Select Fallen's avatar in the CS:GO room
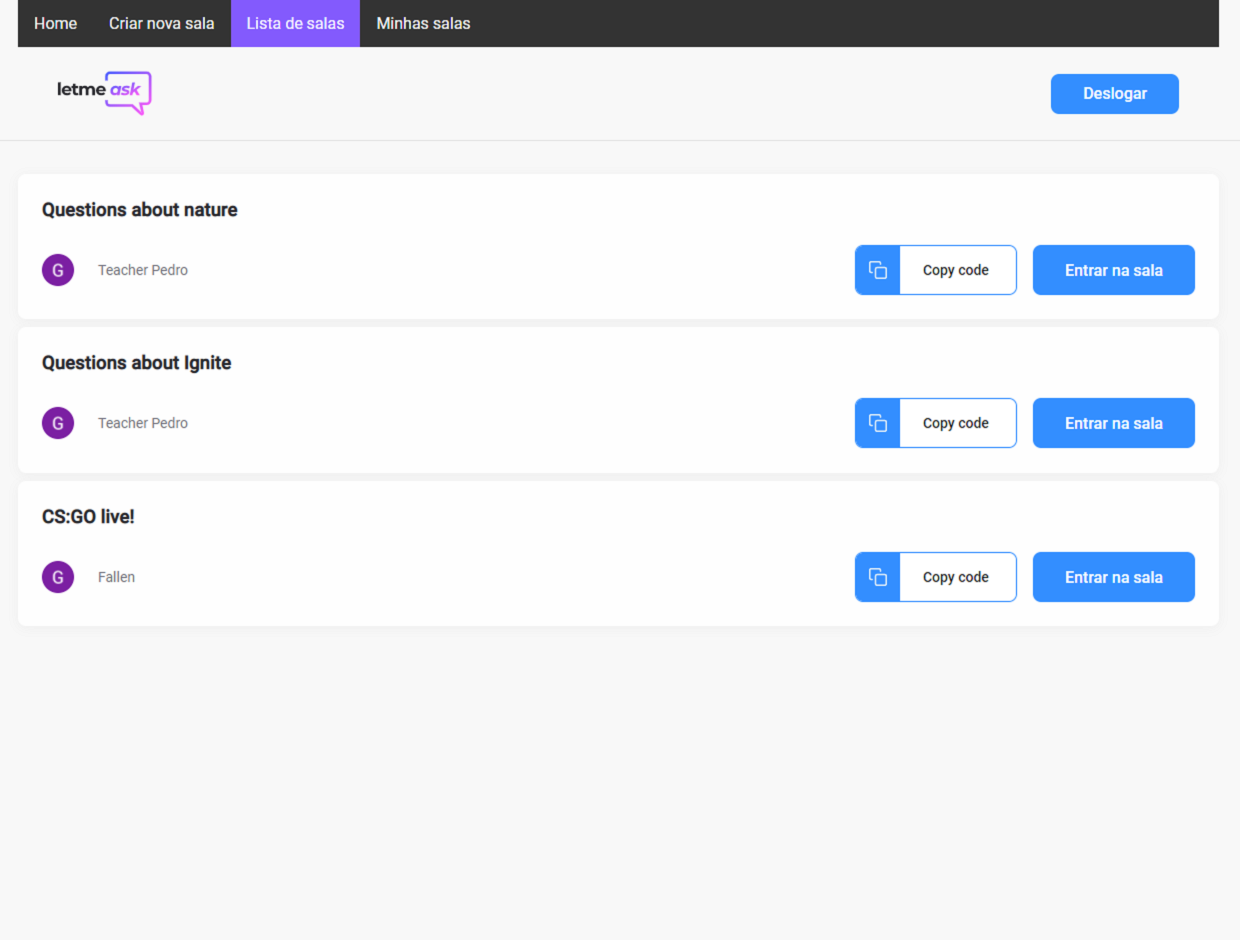Screen dimensions: 1240x940 click(57, 576)
